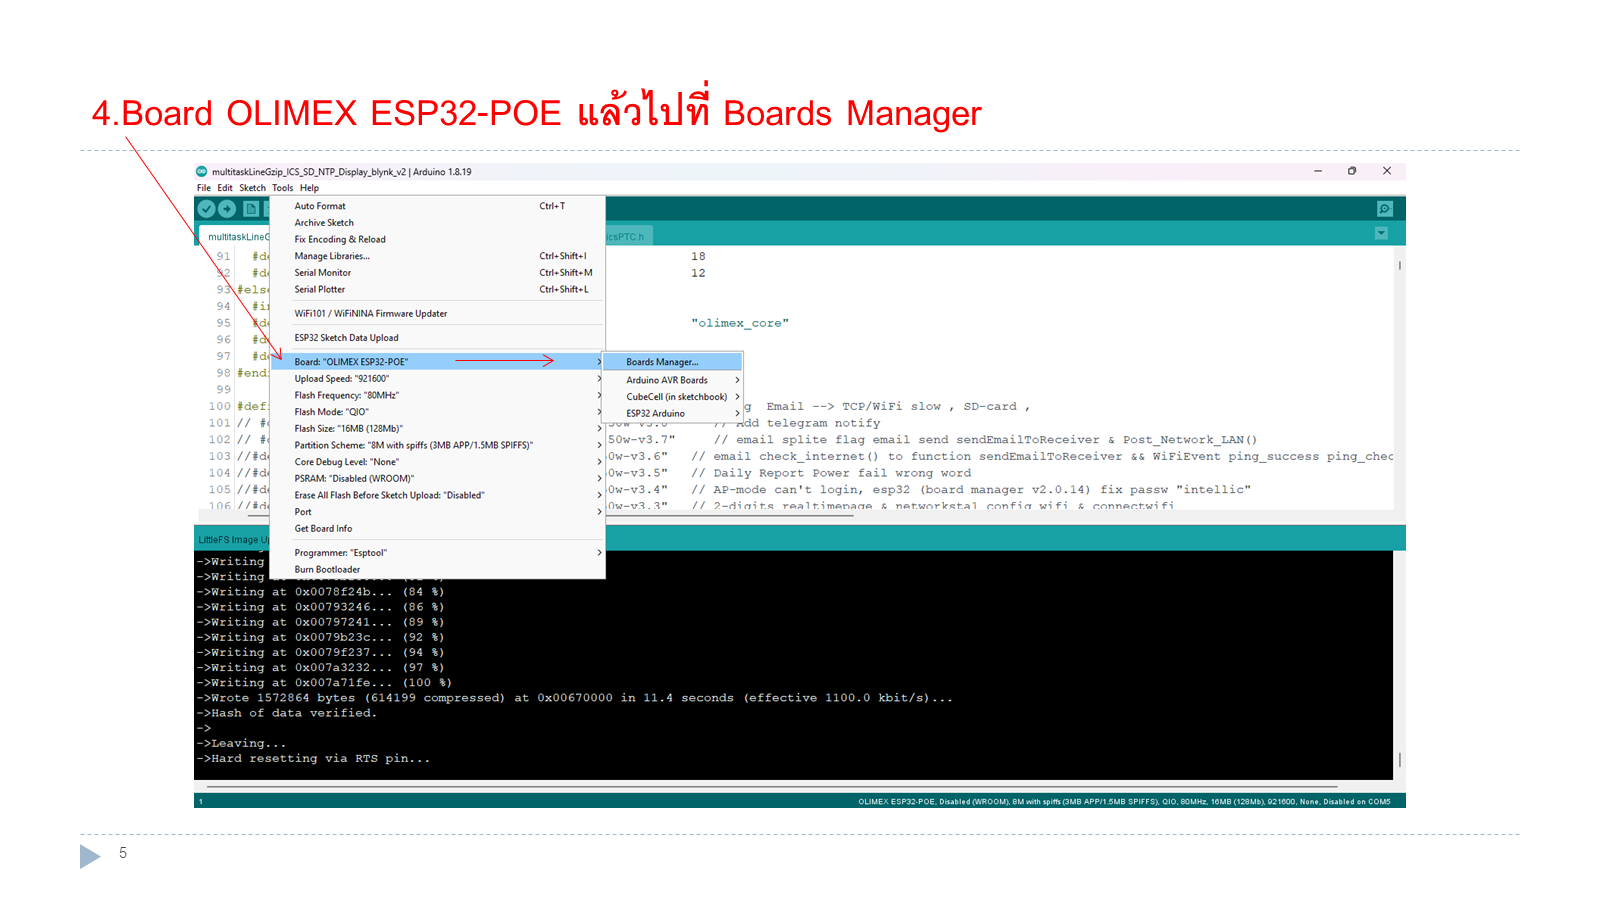Expand Flash Frequency: "80MHz" submenu

tap(438, 396)
